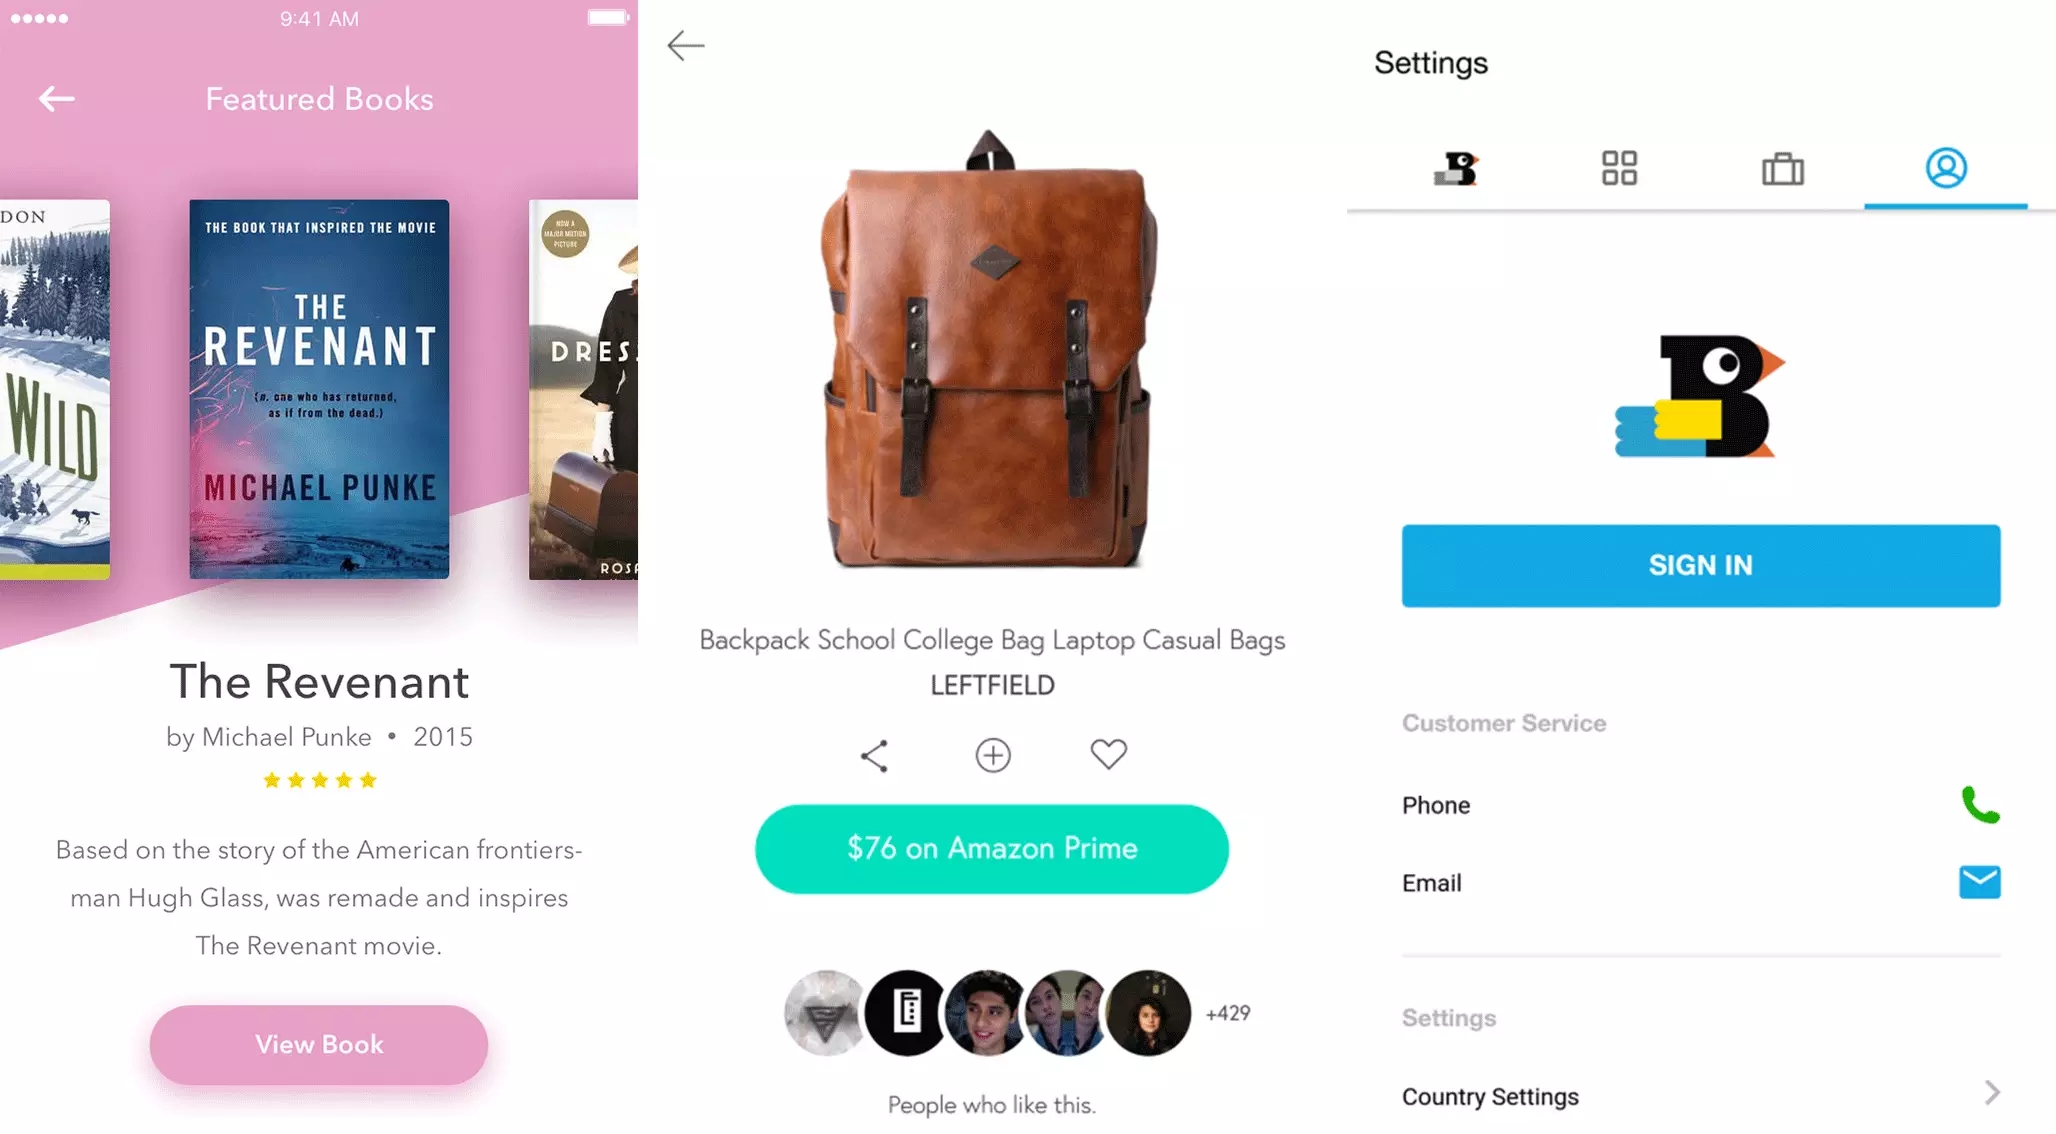The image size is (2056, 1134).
Task: Click View Book button on The Revenant
Action: click(320, 1043)
